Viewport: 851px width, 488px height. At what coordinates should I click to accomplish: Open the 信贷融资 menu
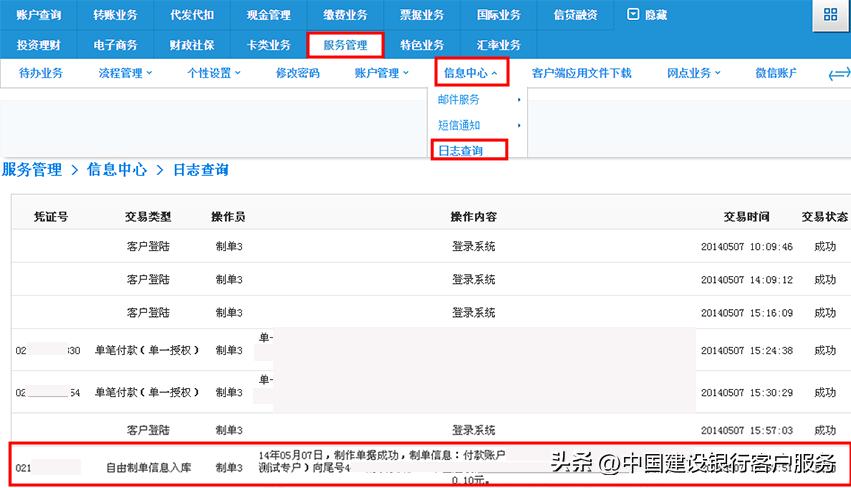pyautogui.click(x=575, y=15)
